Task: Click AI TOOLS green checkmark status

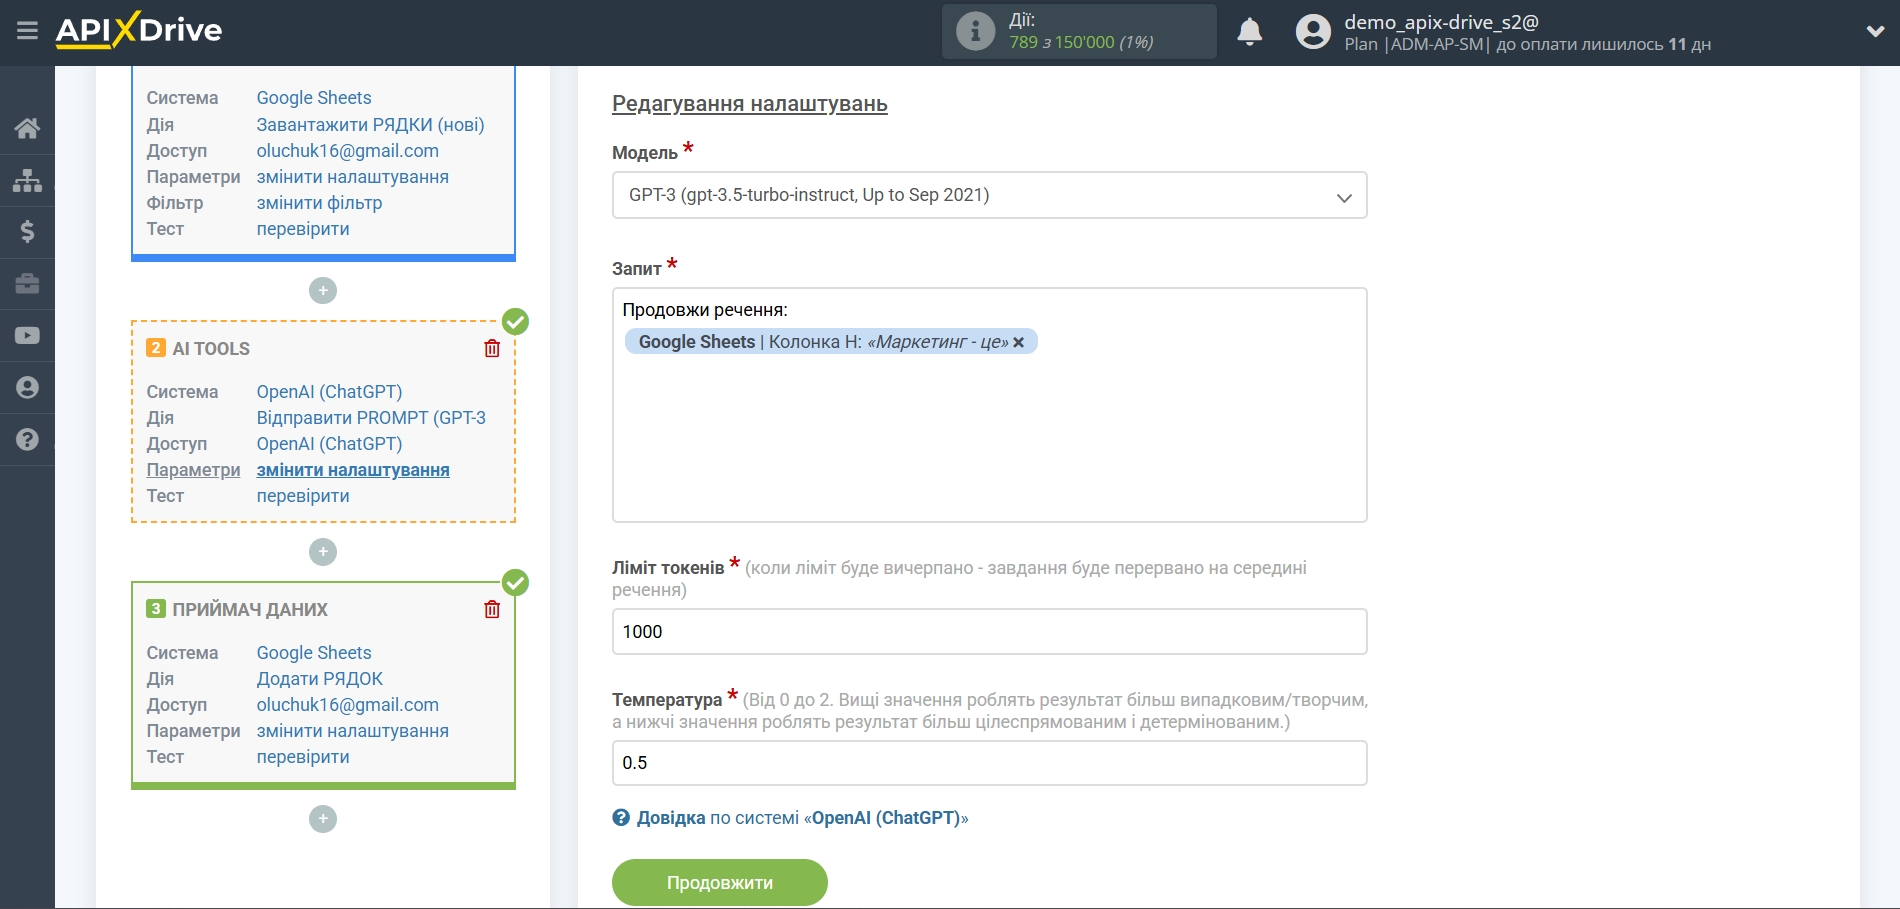Action: (515, 321)
